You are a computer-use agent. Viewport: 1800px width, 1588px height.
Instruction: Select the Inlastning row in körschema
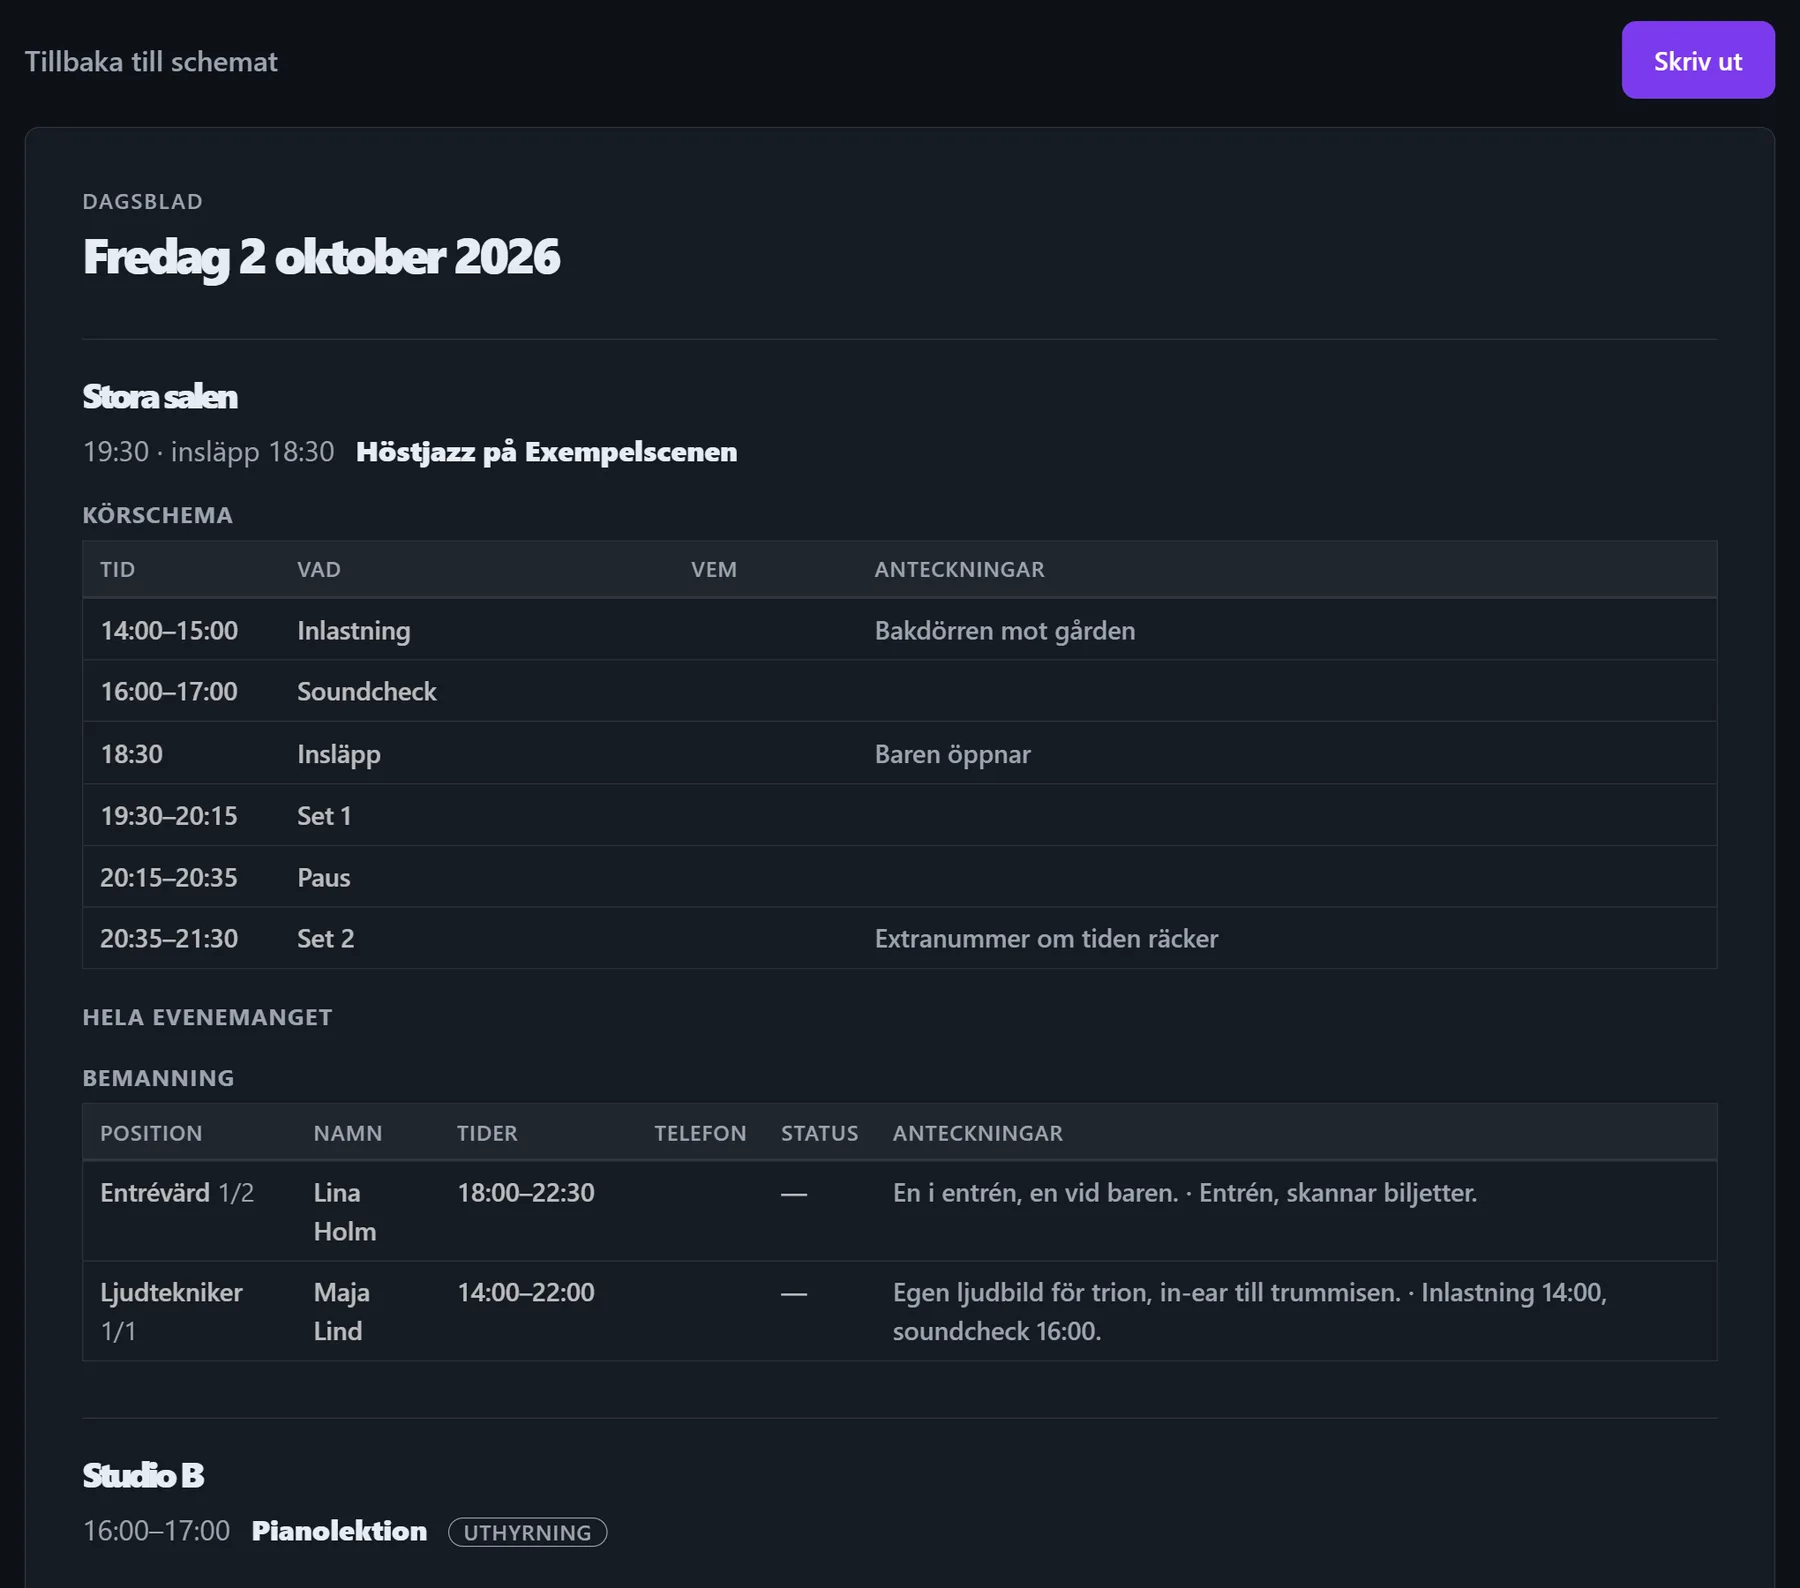(x=899, y=630)
